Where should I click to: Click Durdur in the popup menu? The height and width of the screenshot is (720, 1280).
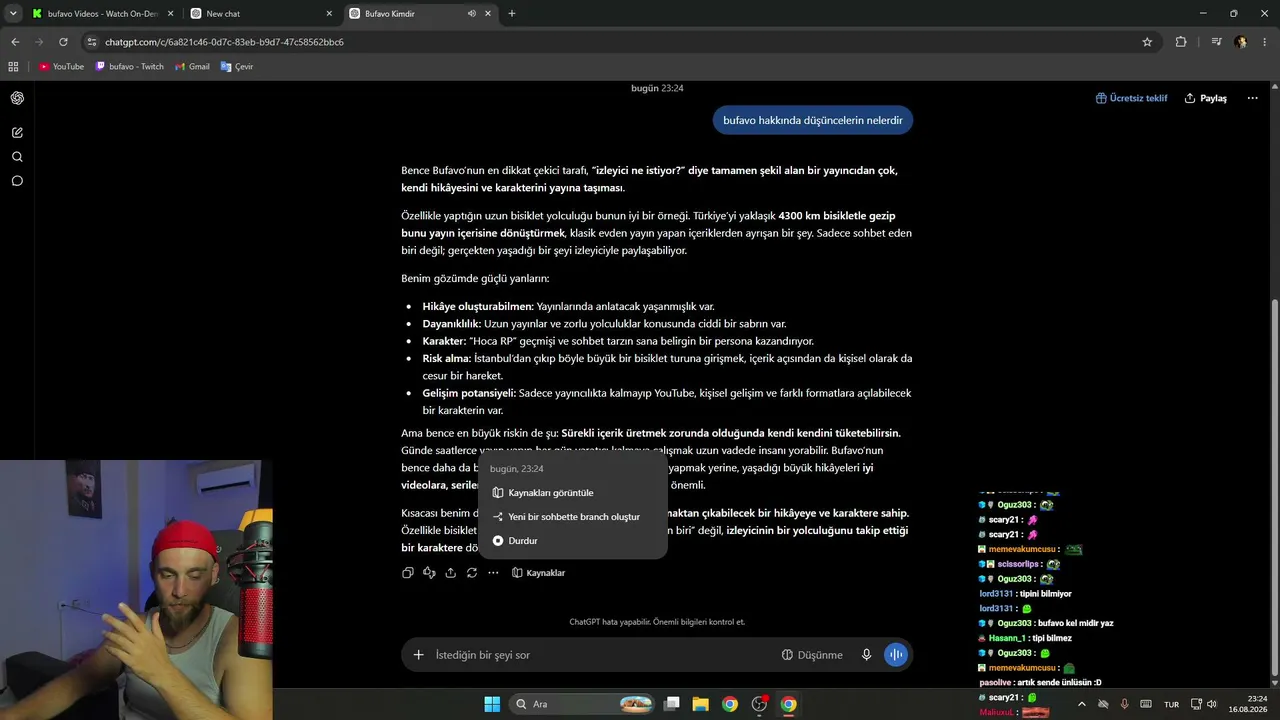point(573,541)
